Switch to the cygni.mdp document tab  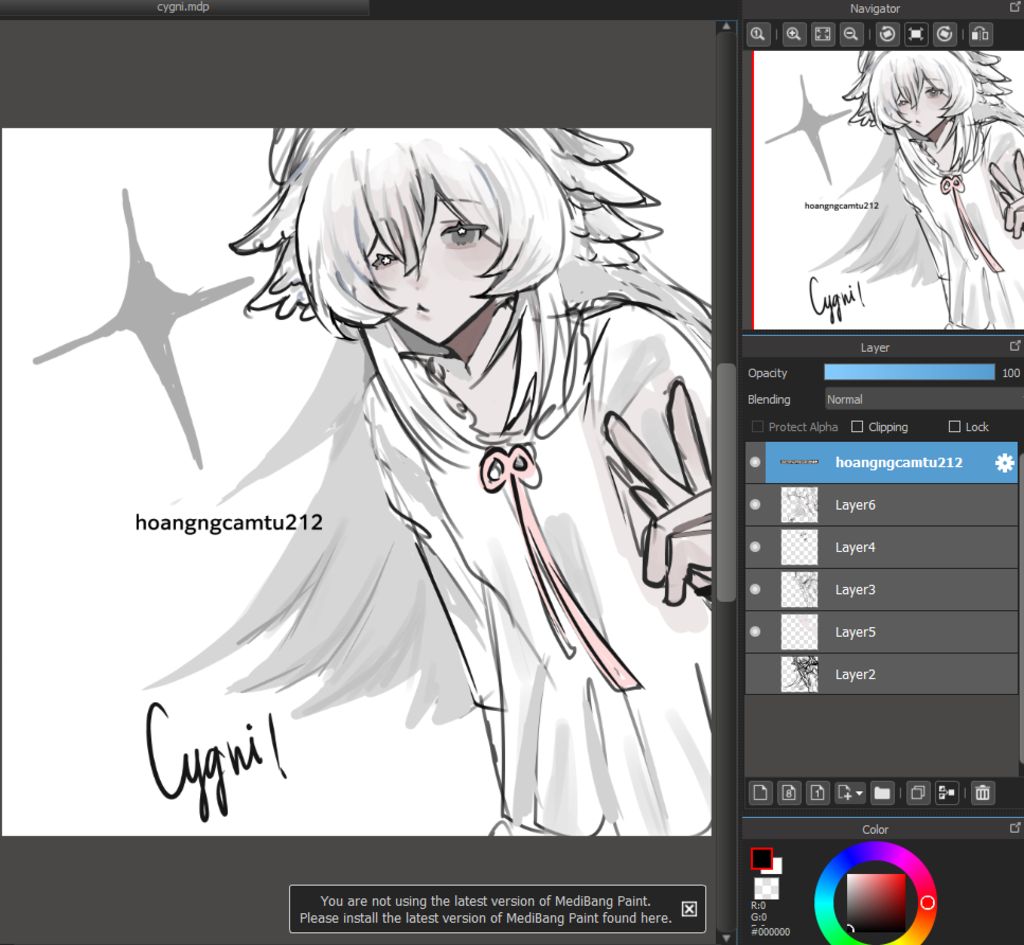[x=184, y=7]
